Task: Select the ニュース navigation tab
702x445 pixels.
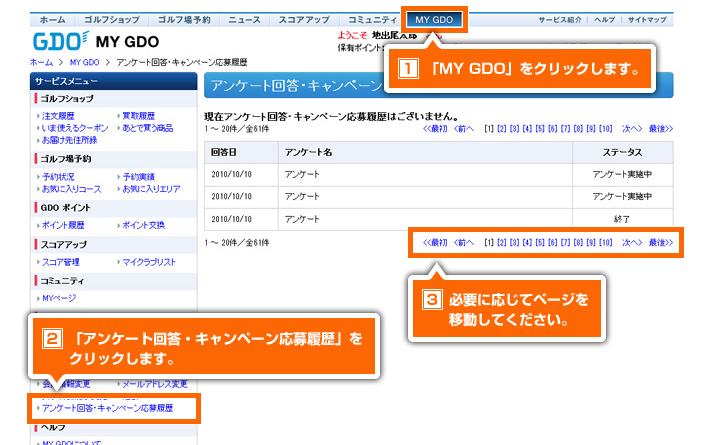Action: coord(244,20)
